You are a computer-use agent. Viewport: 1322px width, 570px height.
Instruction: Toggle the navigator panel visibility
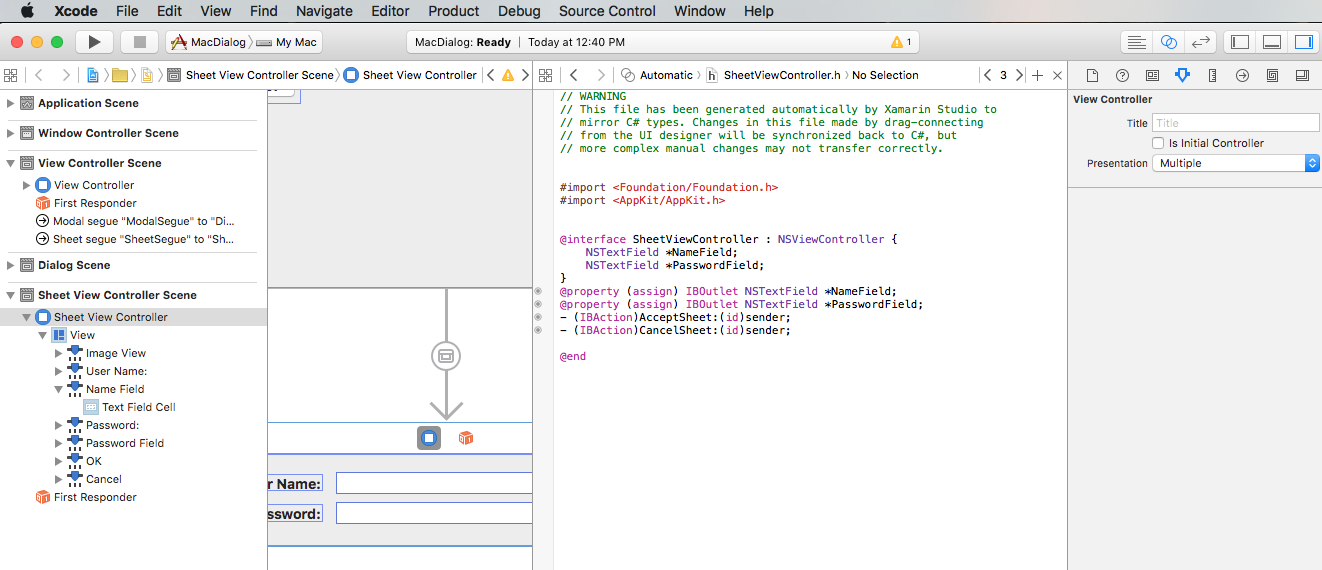pos(1240,42)
